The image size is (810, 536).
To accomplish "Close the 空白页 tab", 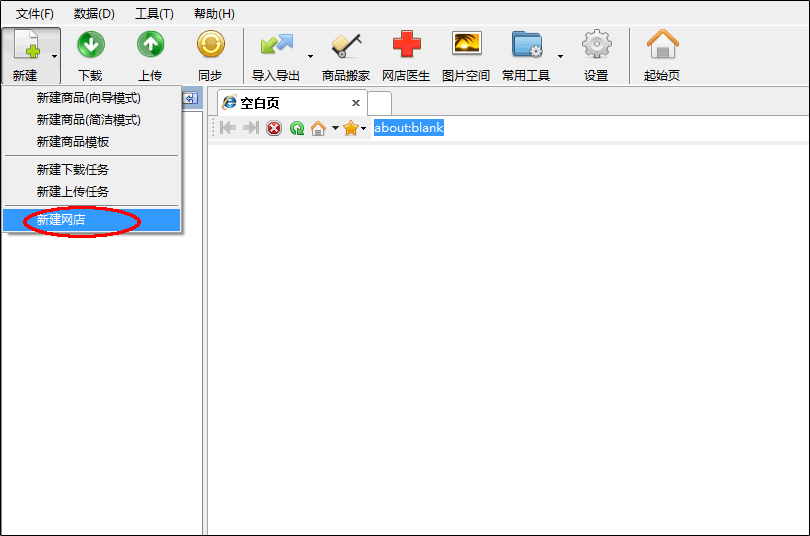I will click(356, 103).
